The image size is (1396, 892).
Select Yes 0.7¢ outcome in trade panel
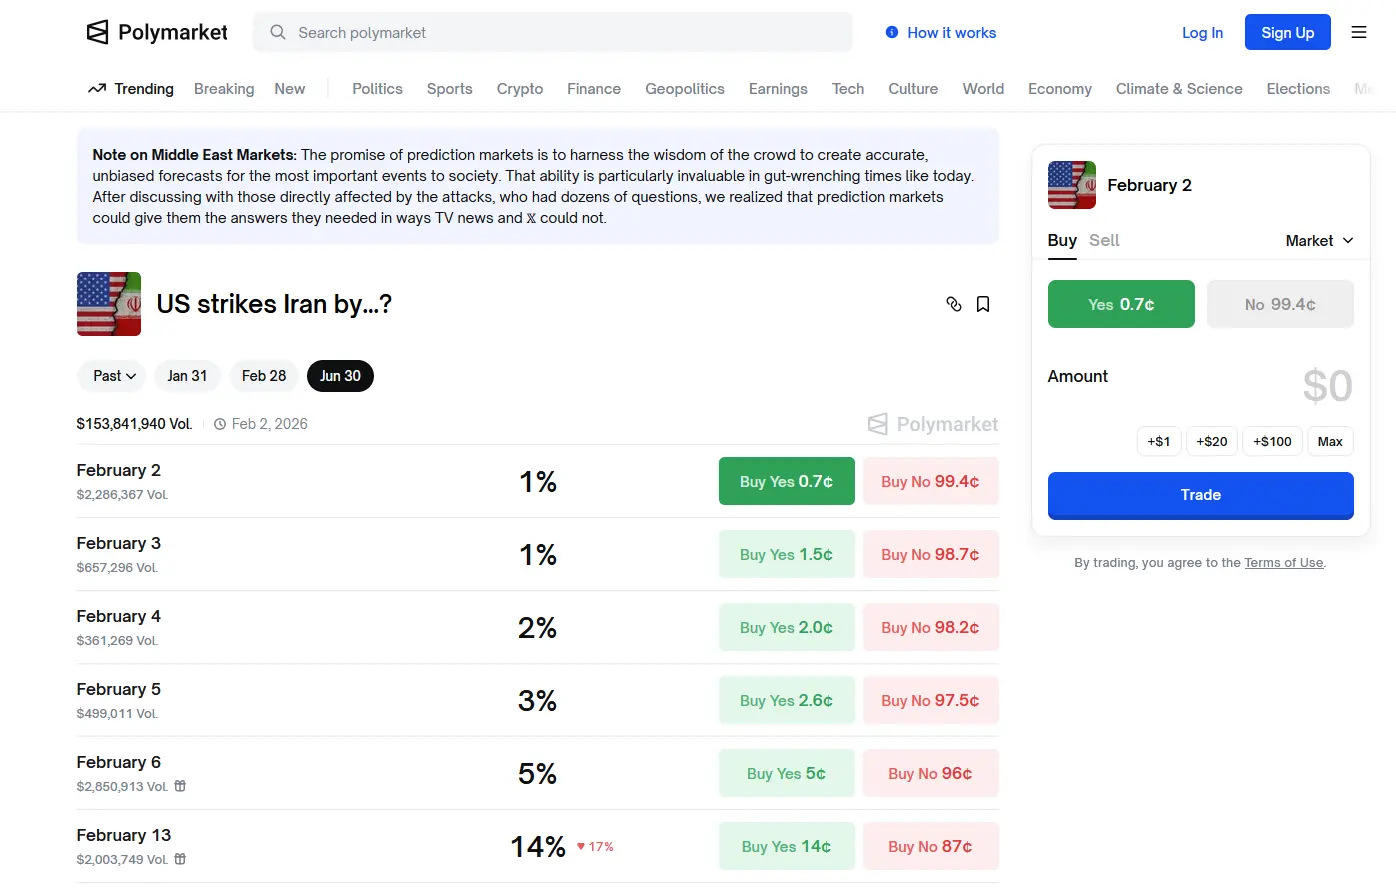(x=1121, y=304)
